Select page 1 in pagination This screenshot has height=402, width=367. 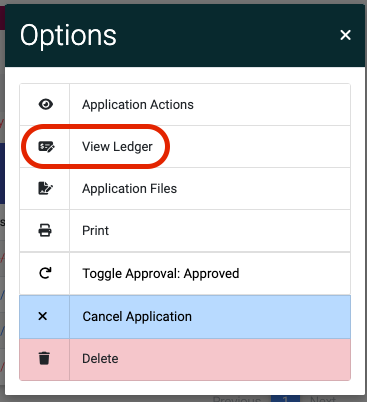tap(285, 399)
